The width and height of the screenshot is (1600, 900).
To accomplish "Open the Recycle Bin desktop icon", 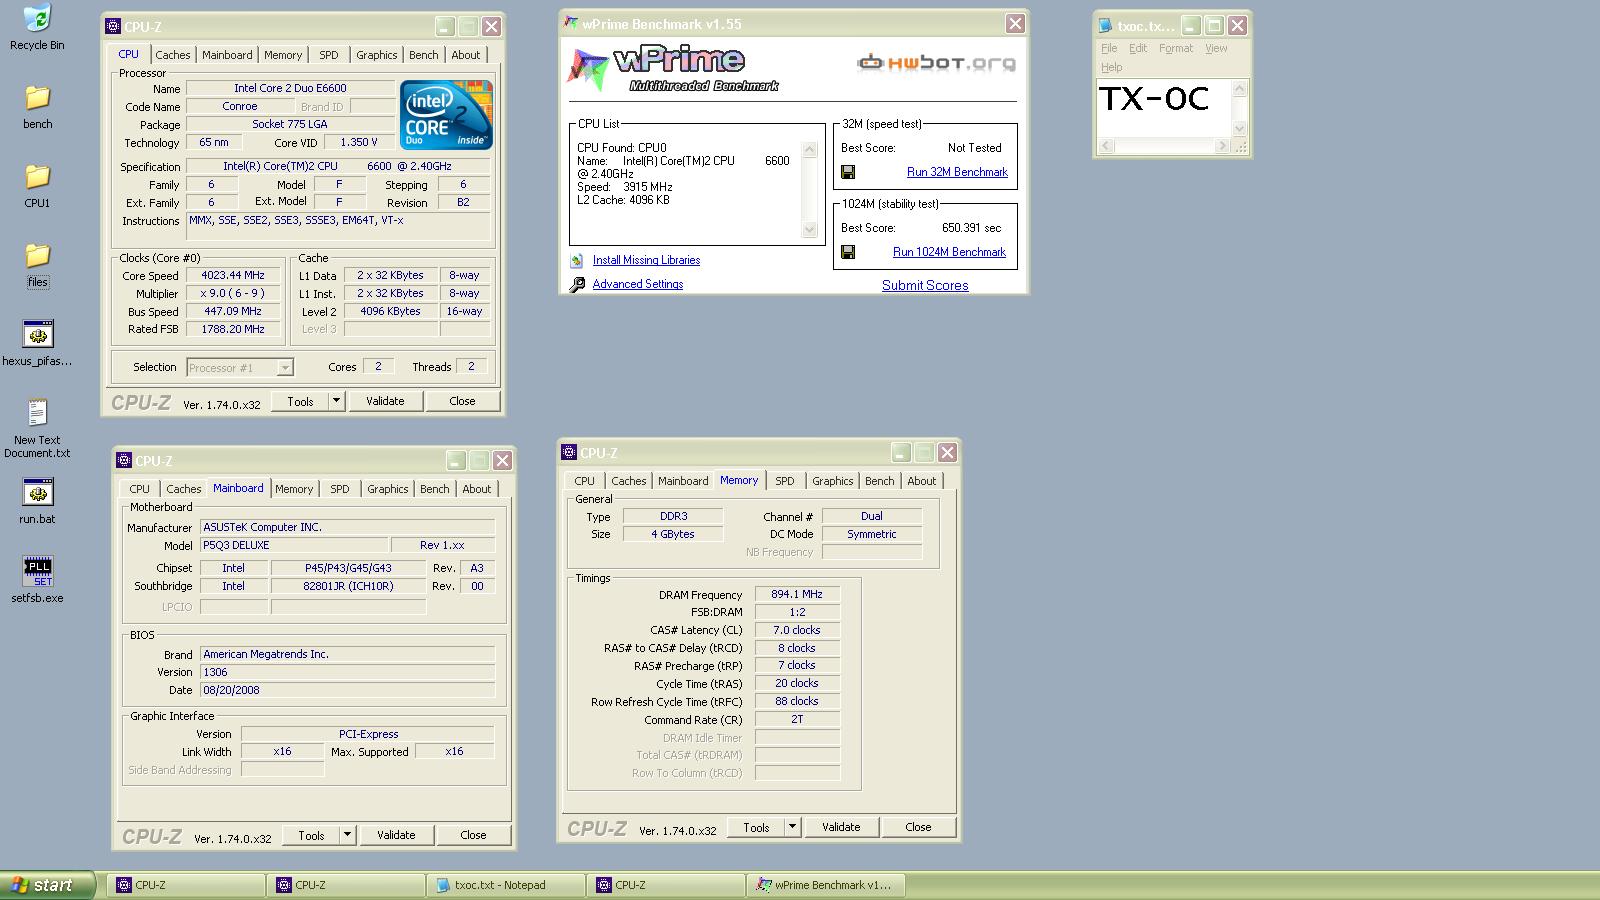I will pyautogui.click(x=37, y=18).
